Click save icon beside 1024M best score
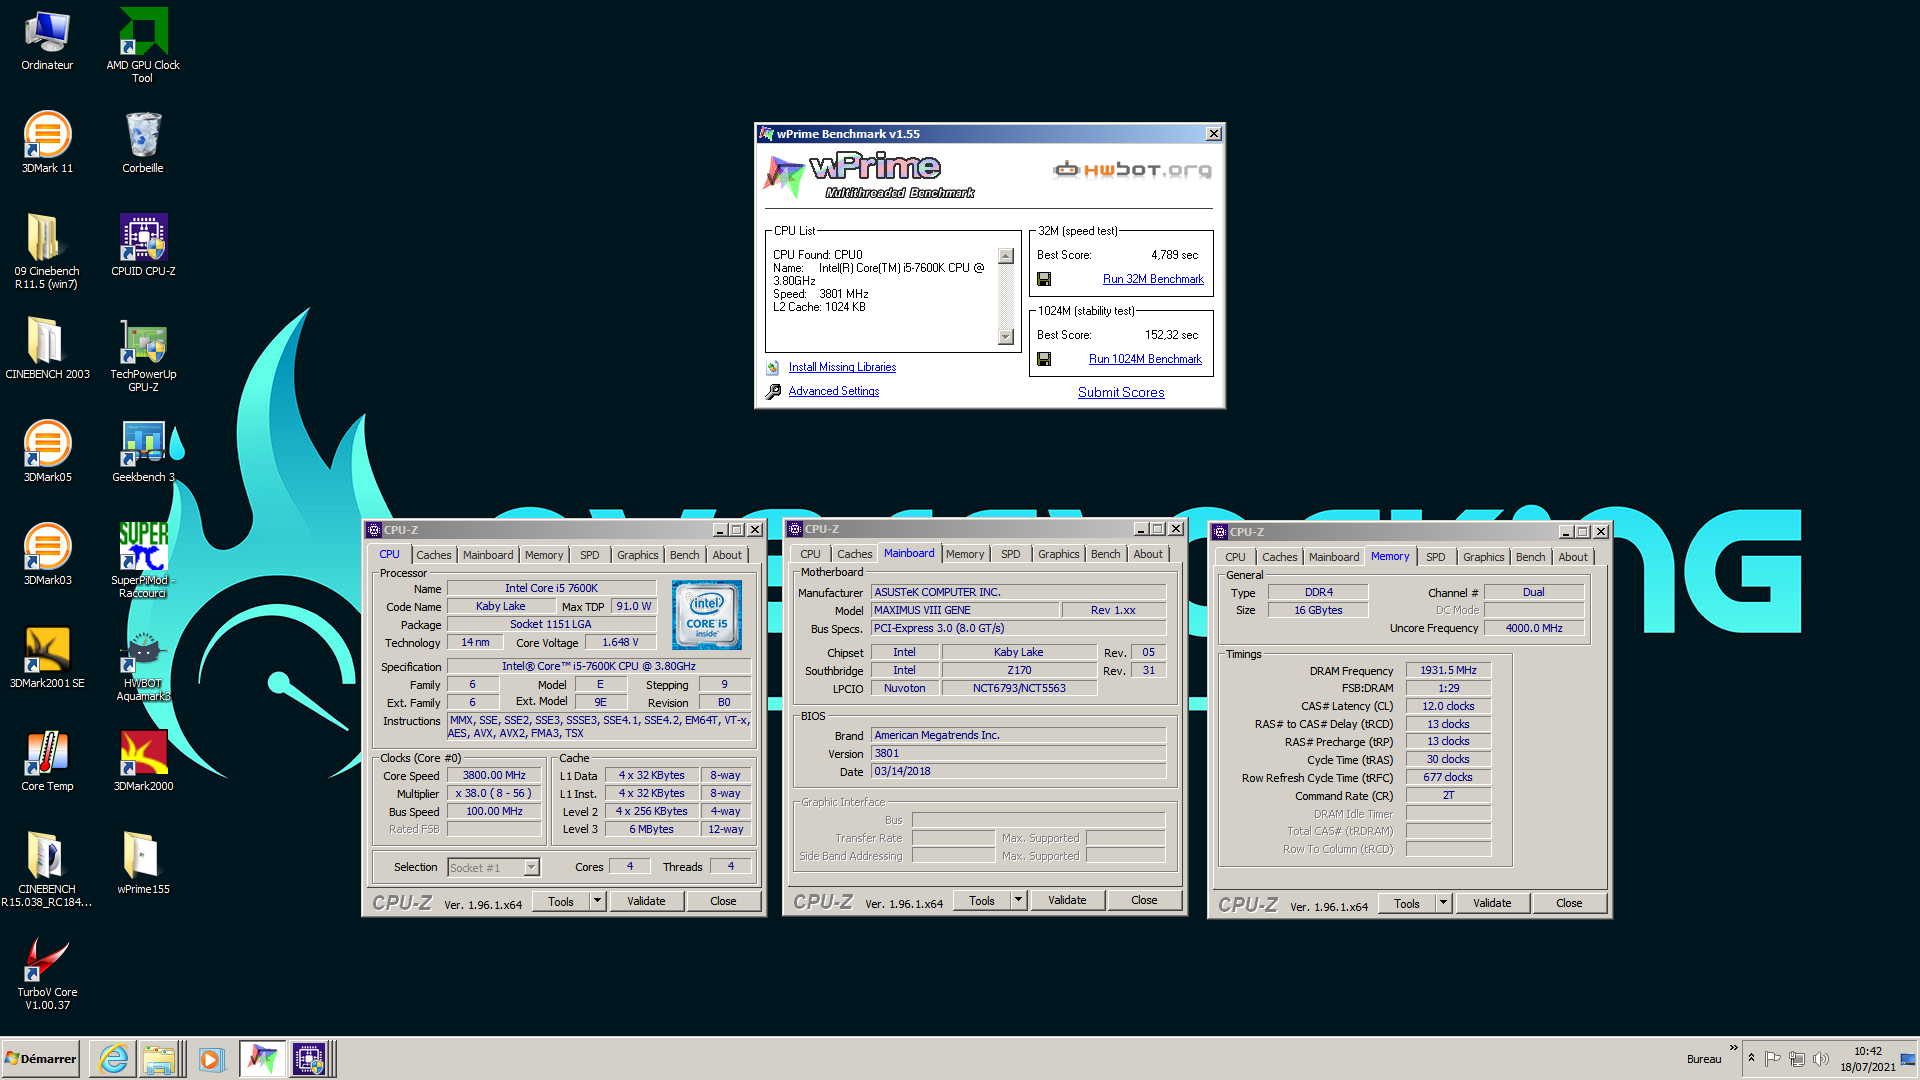 point(1044,359)
